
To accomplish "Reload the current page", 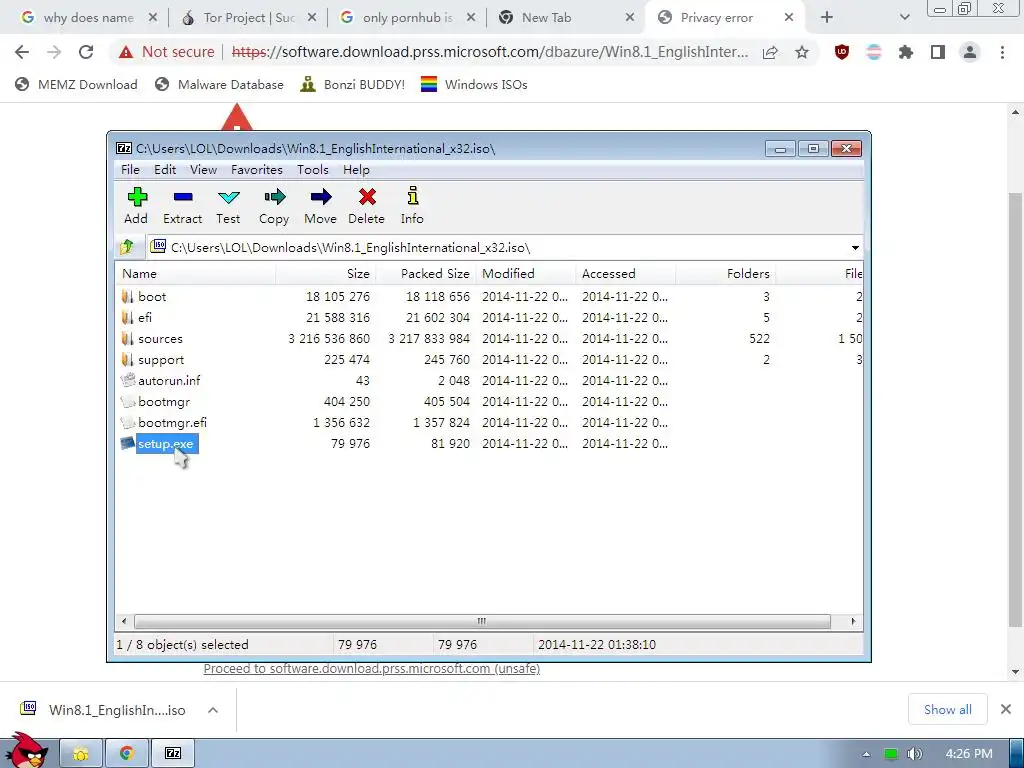I will point(86,52).
